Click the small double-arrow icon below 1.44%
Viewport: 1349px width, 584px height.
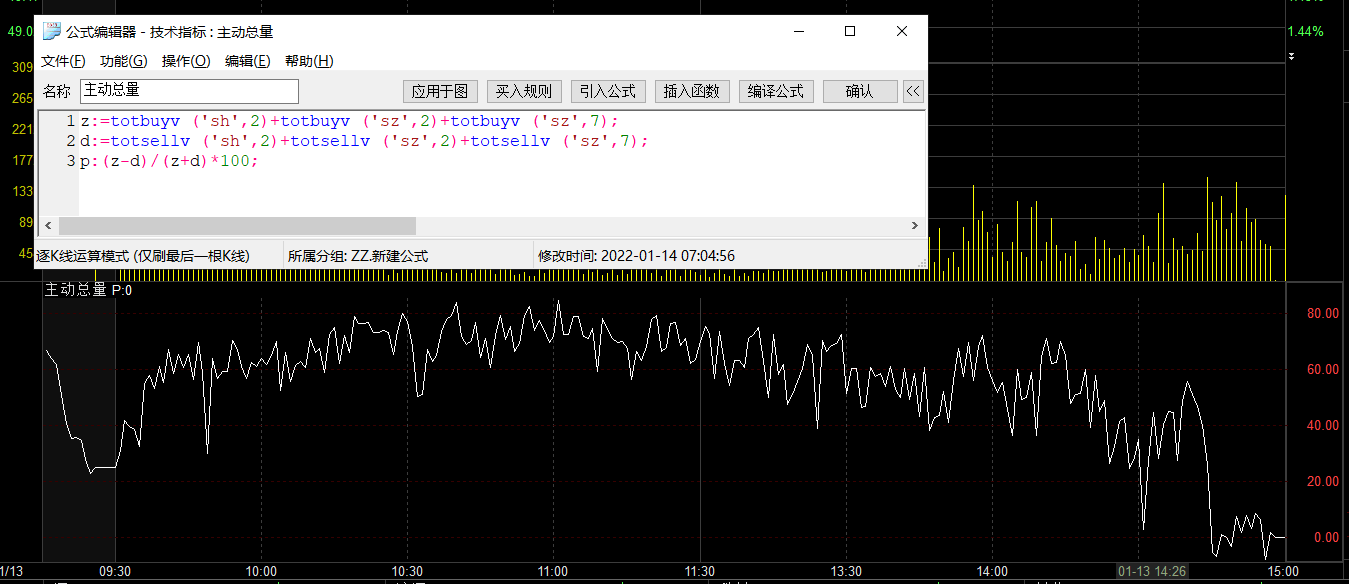tap(1292, 57)
